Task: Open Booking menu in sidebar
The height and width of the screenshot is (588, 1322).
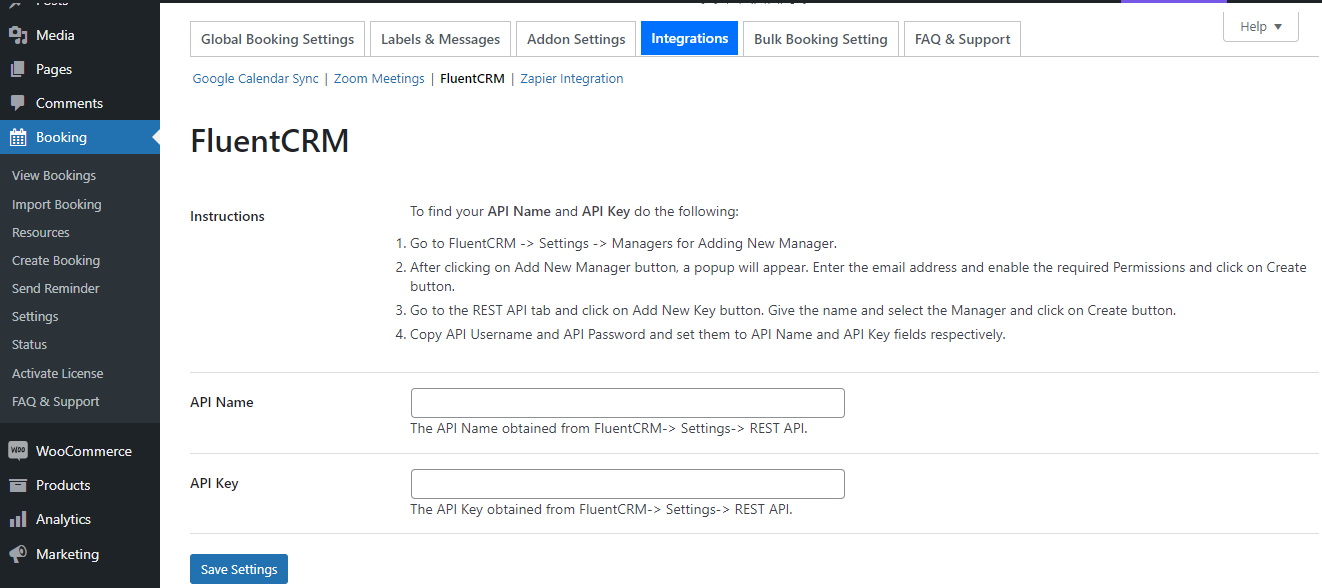Action: 80,137
